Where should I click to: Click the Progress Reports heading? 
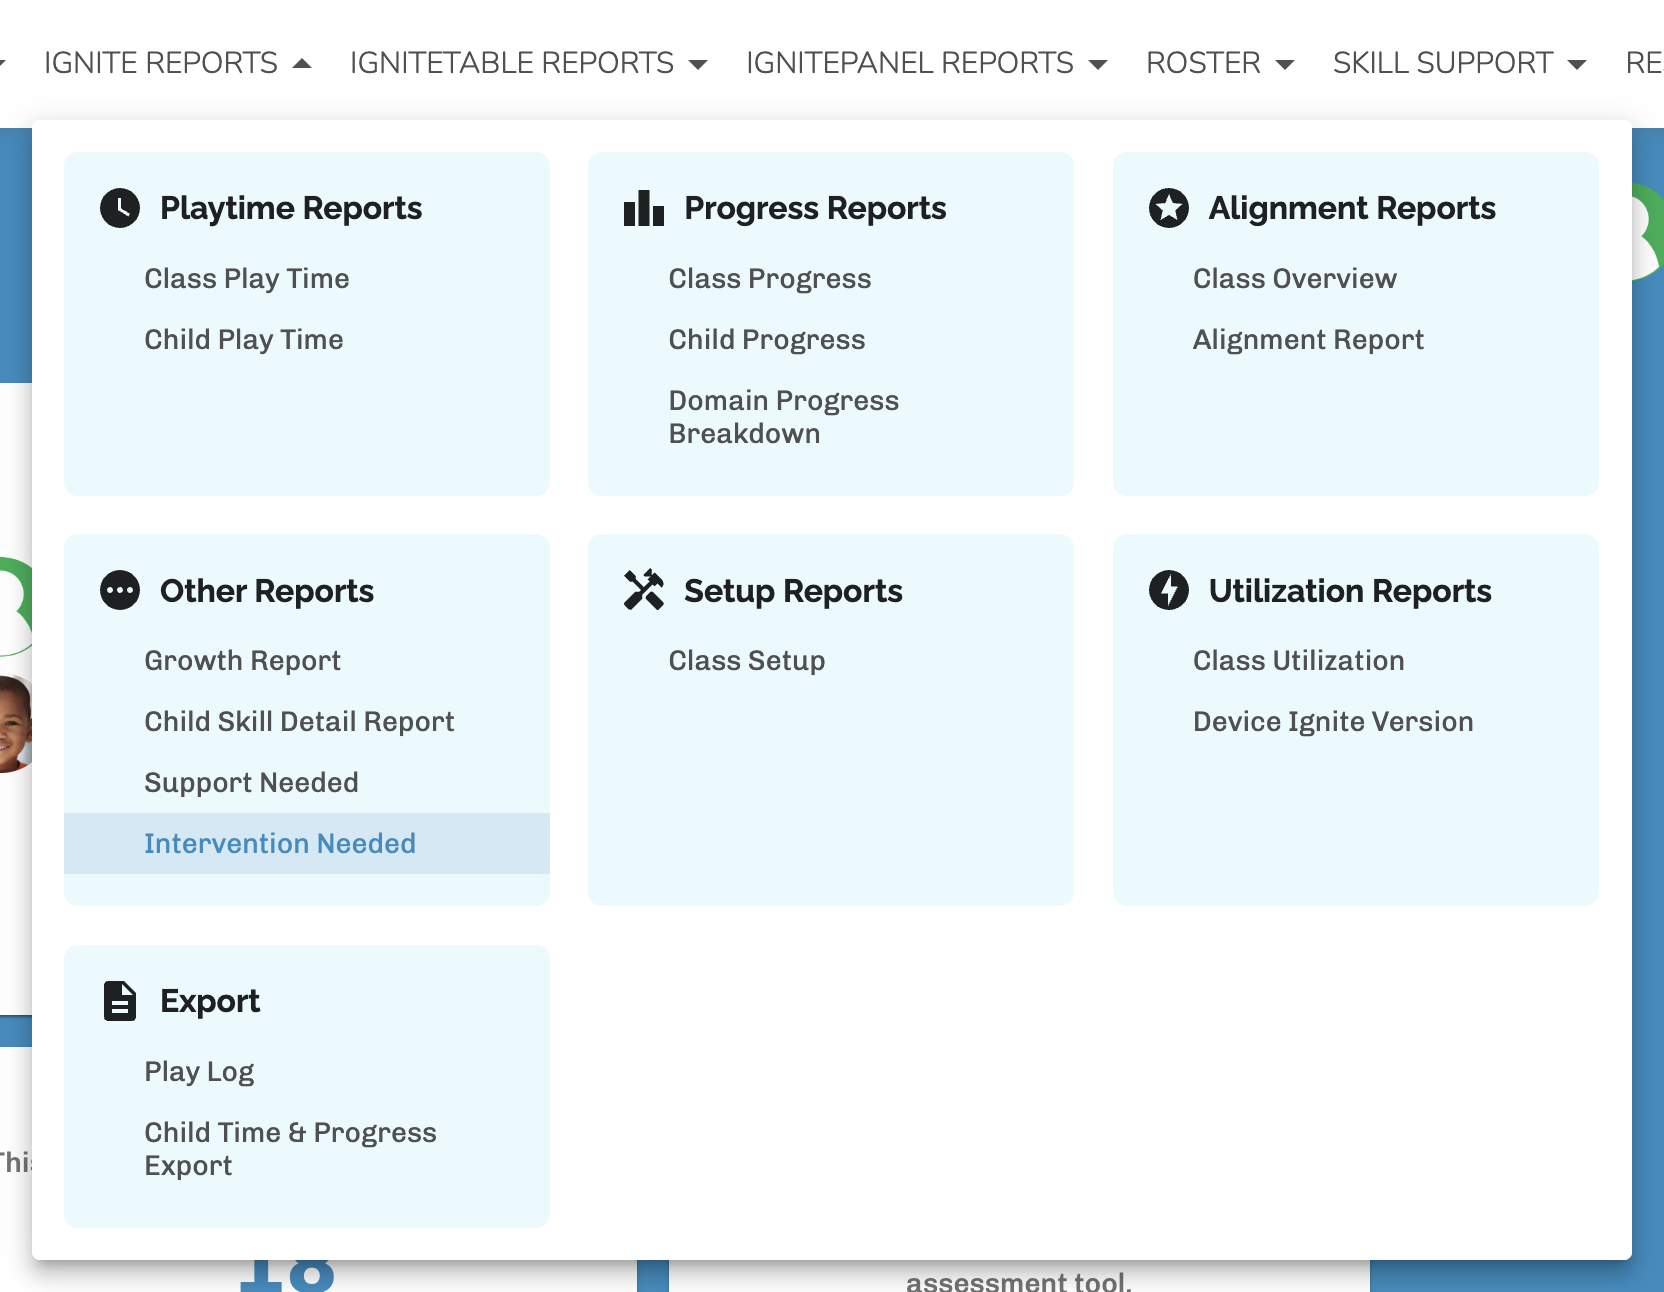tap(815, 208)
